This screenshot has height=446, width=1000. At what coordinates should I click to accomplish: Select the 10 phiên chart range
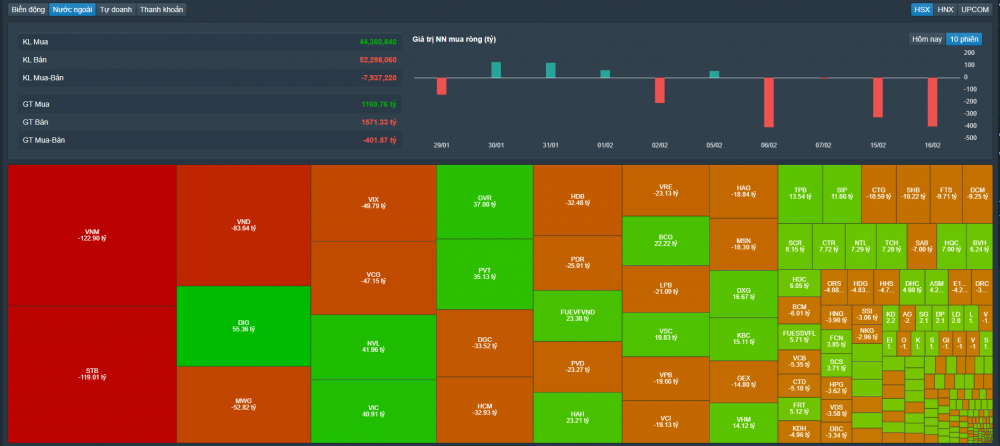(964, 39)
